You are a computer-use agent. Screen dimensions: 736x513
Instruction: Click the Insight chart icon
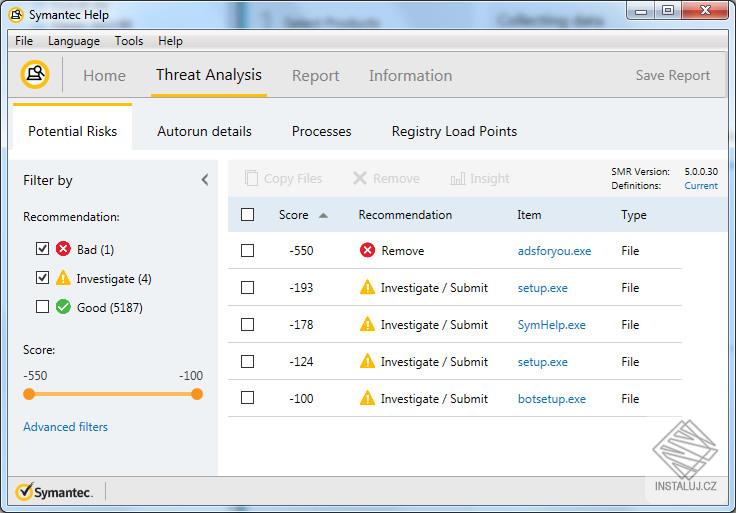[x=458, y=179]
